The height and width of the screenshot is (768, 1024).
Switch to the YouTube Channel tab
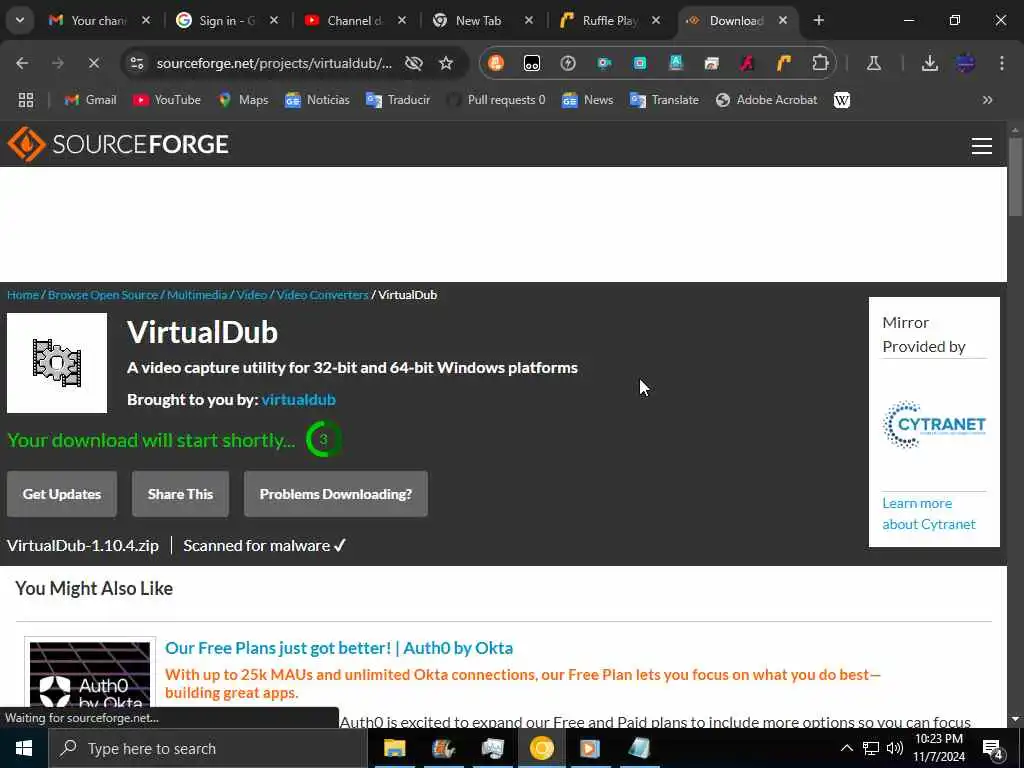(355, 21)
